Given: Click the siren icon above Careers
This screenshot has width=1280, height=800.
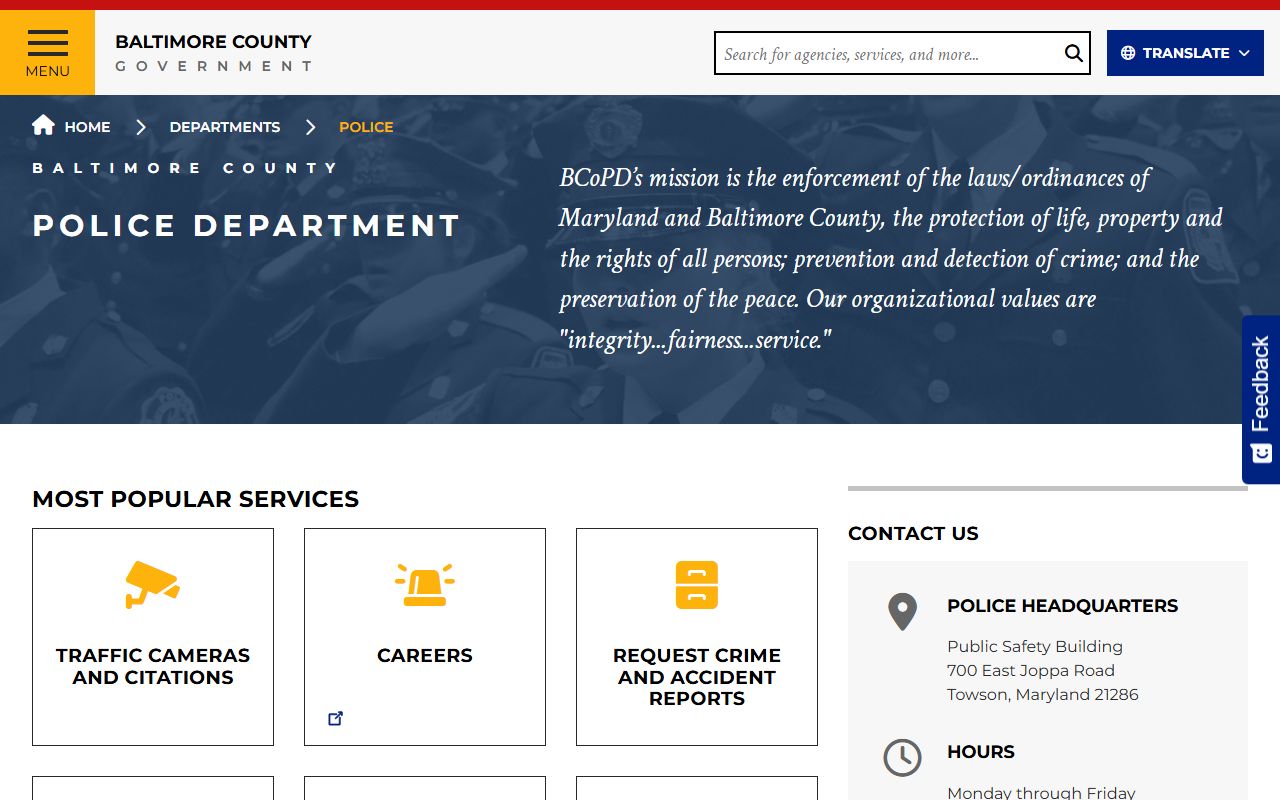Looking at the screenshot, I should click(x=425, y=585).
